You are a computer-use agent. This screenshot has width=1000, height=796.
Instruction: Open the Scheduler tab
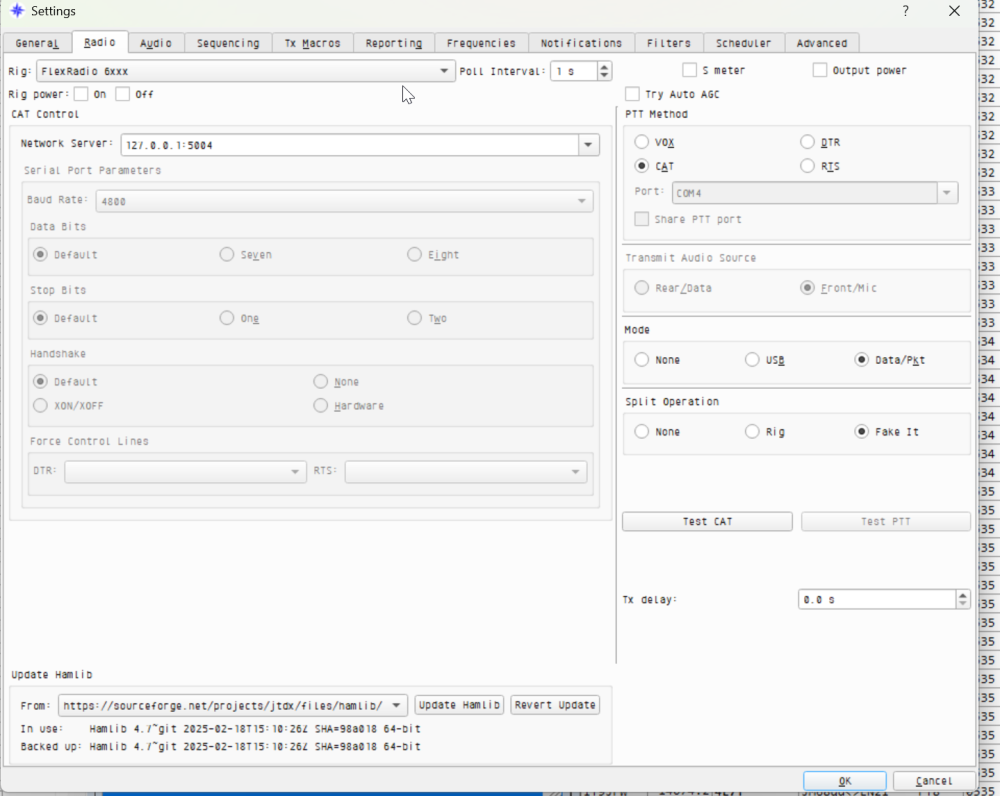744,43
